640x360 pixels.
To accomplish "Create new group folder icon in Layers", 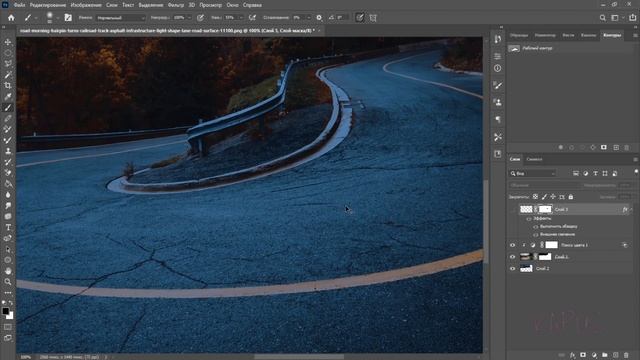I will [604, 355].
